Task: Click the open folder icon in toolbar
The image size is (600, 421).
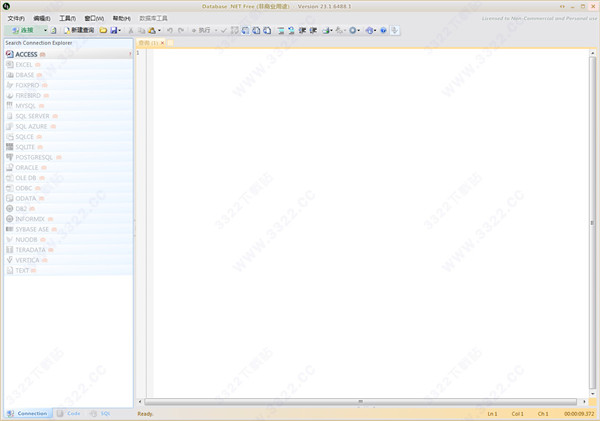Action: [103, 30]
